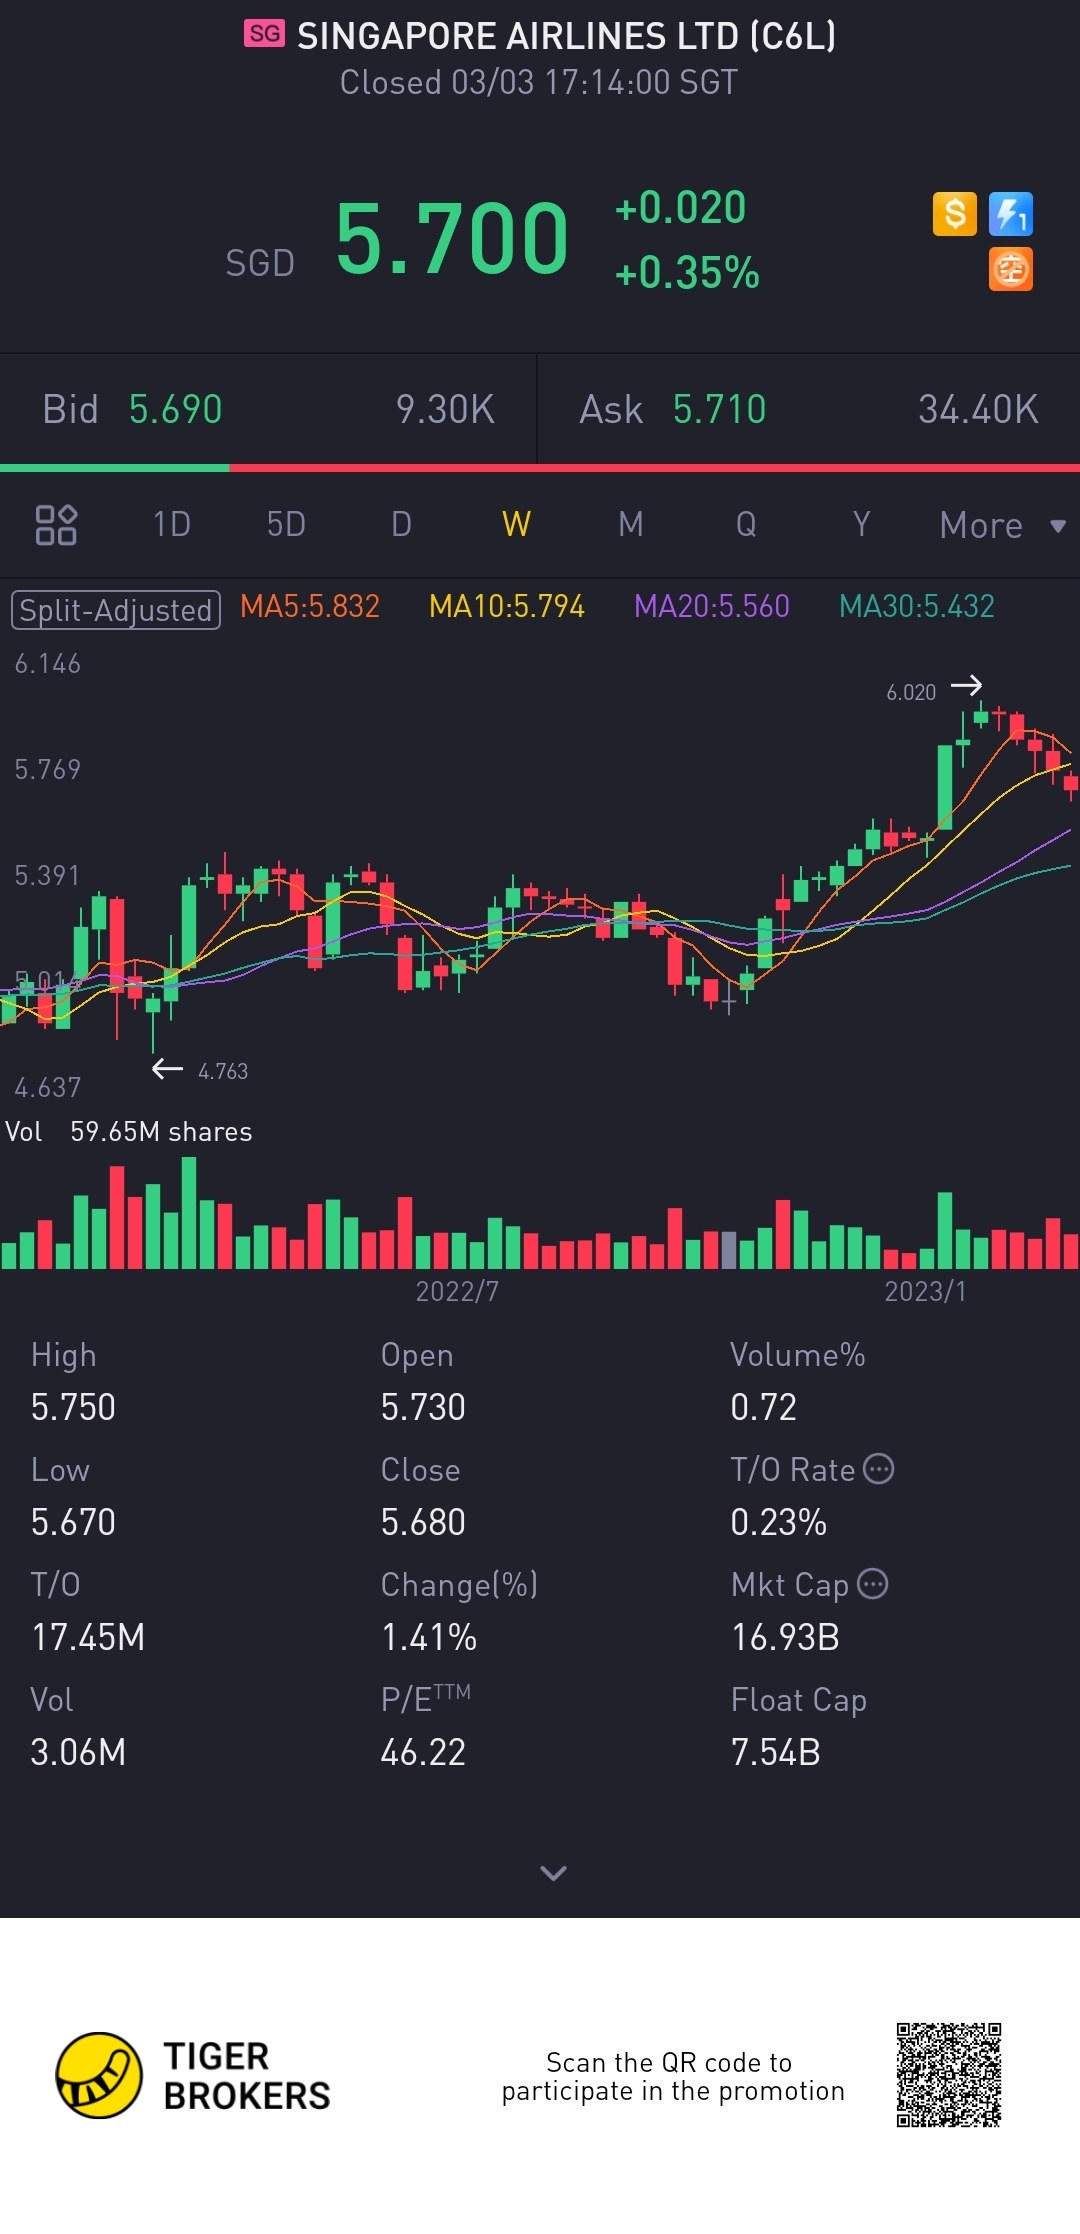Open the More periods dropdown
Viewport: 1080px width, 2234px height.
[x=1003, y=525]
